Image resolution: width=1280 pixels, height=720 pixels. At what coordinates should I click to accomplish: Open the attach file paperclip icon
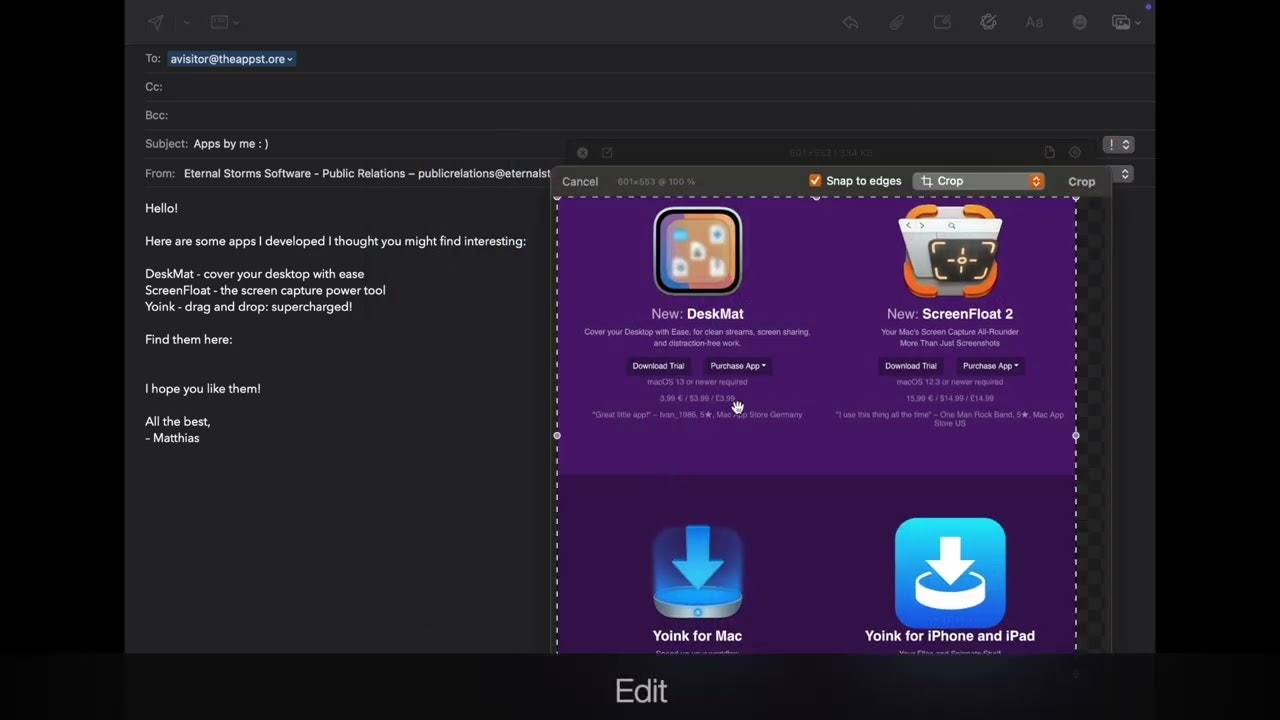pyautogui.click(x=896, y=22)
